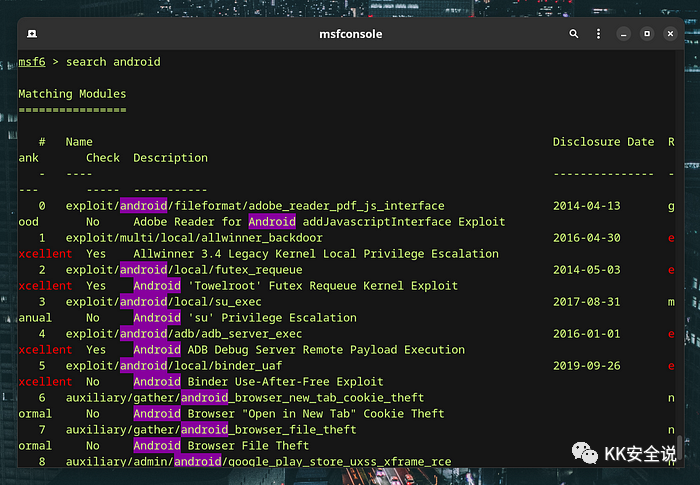
Task: Click the futex_requeue module path
Action: 184,270
